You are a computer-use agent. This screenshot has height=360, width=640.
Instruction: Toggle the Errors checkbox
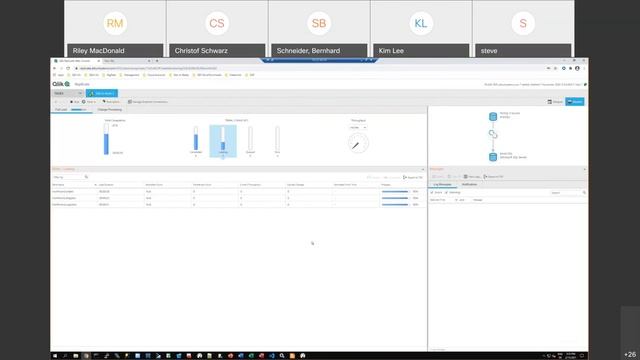[x=432, y=192]
